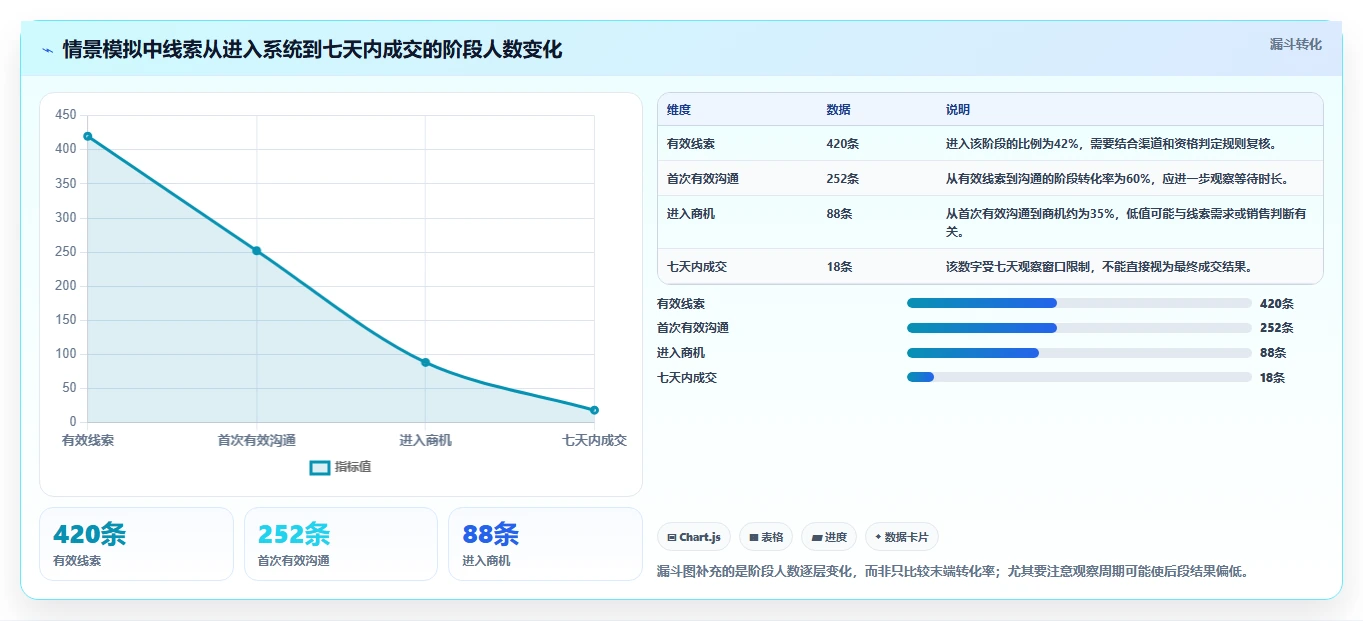Screen dimensions: 1363x621
Task: Click the 420条 value in the table
Action: click(x=843, y=144)
